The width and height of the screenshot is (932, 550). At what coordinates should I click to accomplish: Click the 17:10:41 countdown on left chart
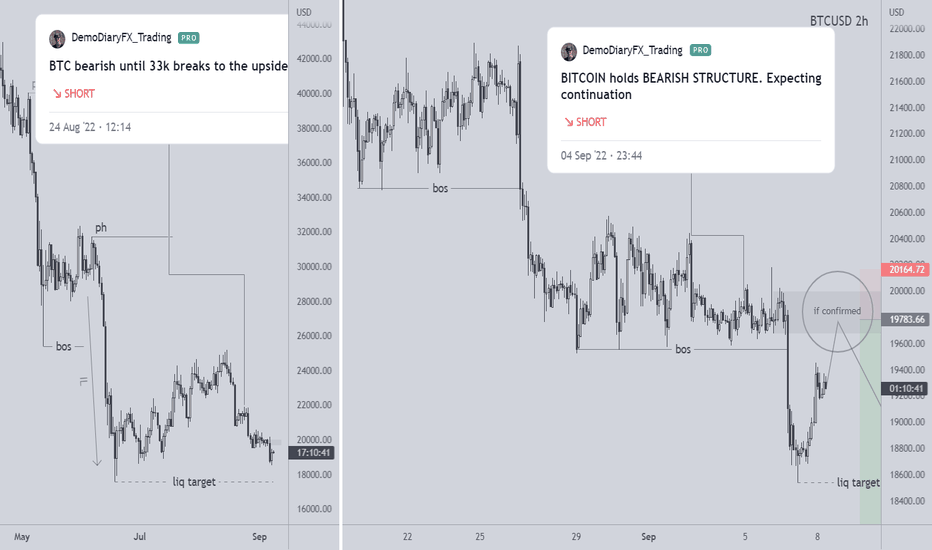point(313,452)
